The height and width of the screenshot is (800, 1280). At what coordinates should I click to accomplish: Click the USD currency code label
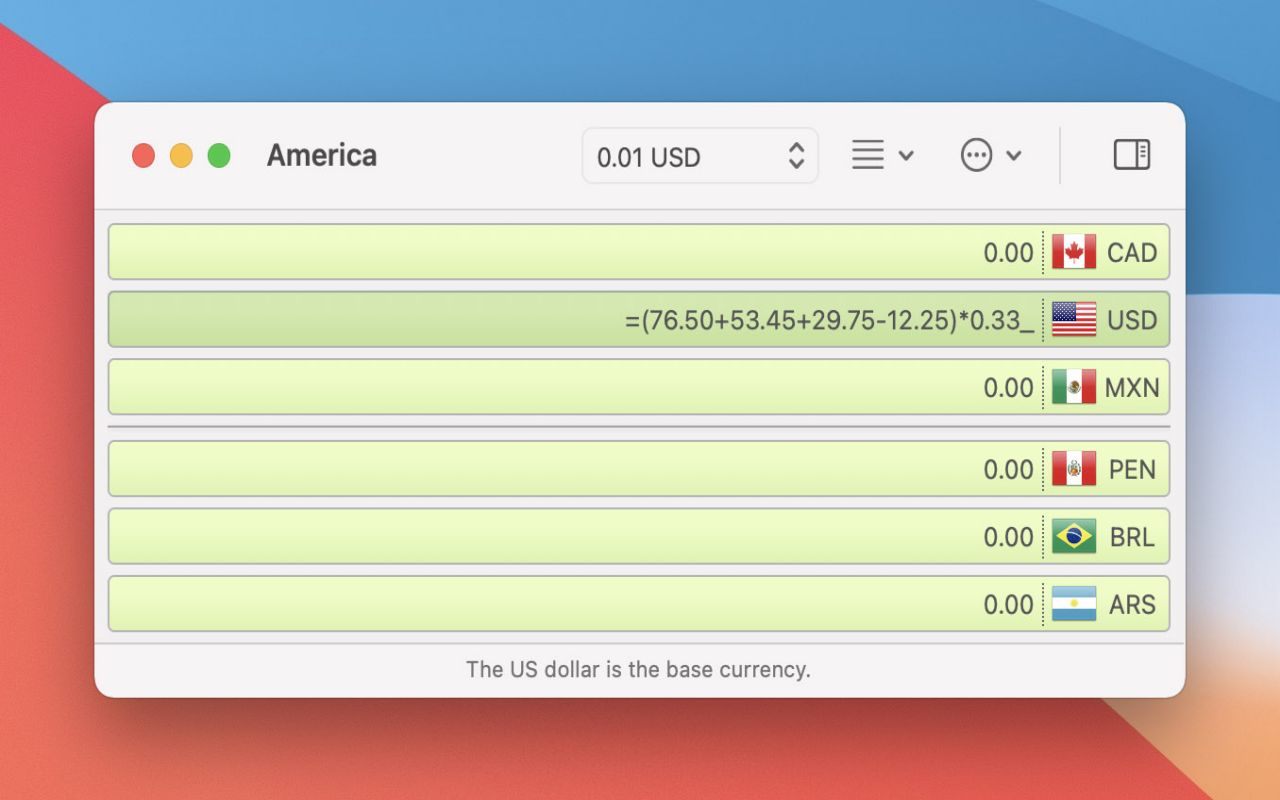pos(1132,321)
